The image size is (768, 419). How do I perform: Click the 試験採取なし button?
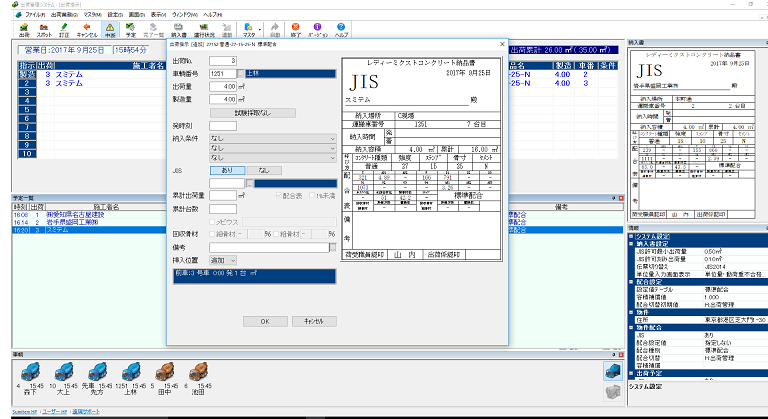253,113
